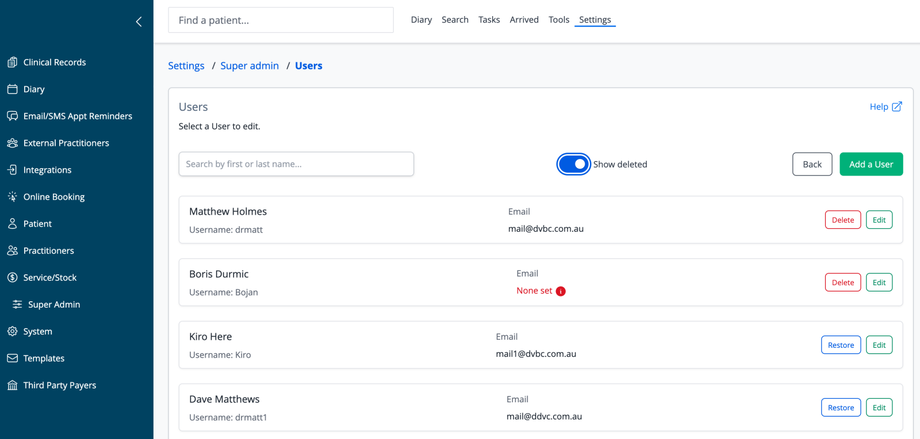Click the red warning icon beside None set
Image resolution: width=920 pixels, height=439 pixels.
click(x=561, y=291)
